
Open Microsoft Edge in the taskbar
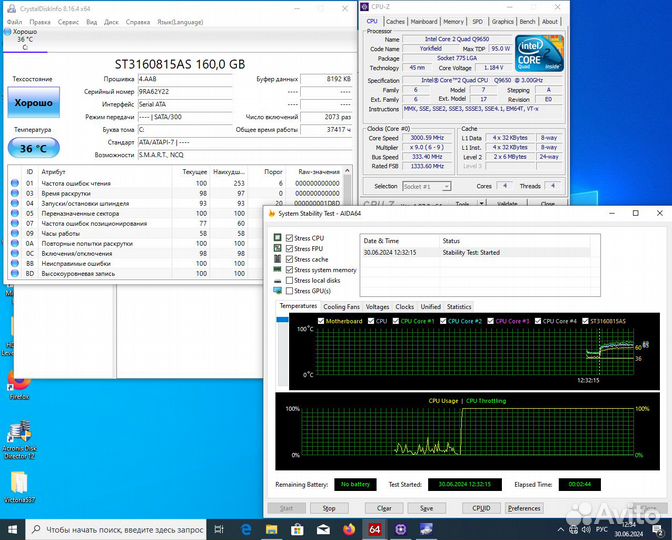click(248, 529)
